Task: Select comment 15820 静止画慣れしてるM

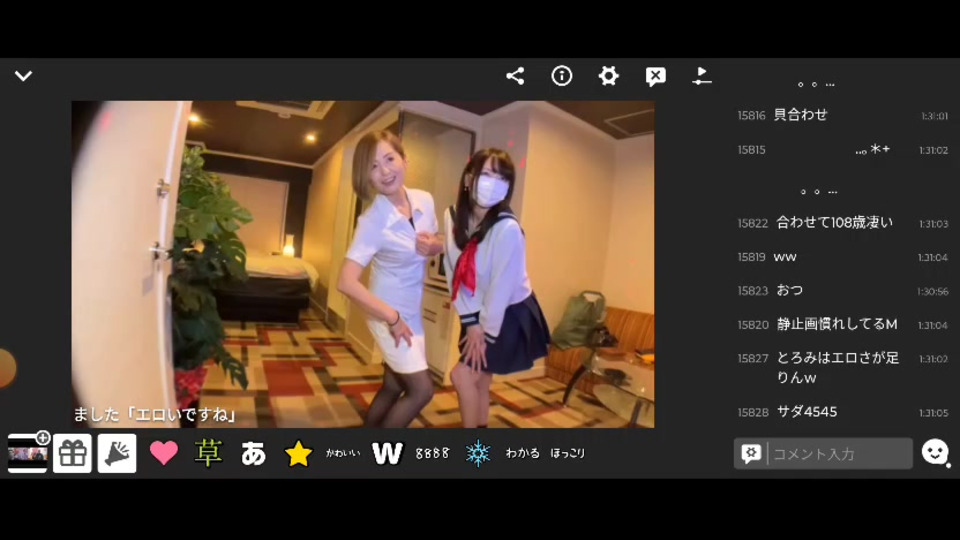Action: (842, 324)
